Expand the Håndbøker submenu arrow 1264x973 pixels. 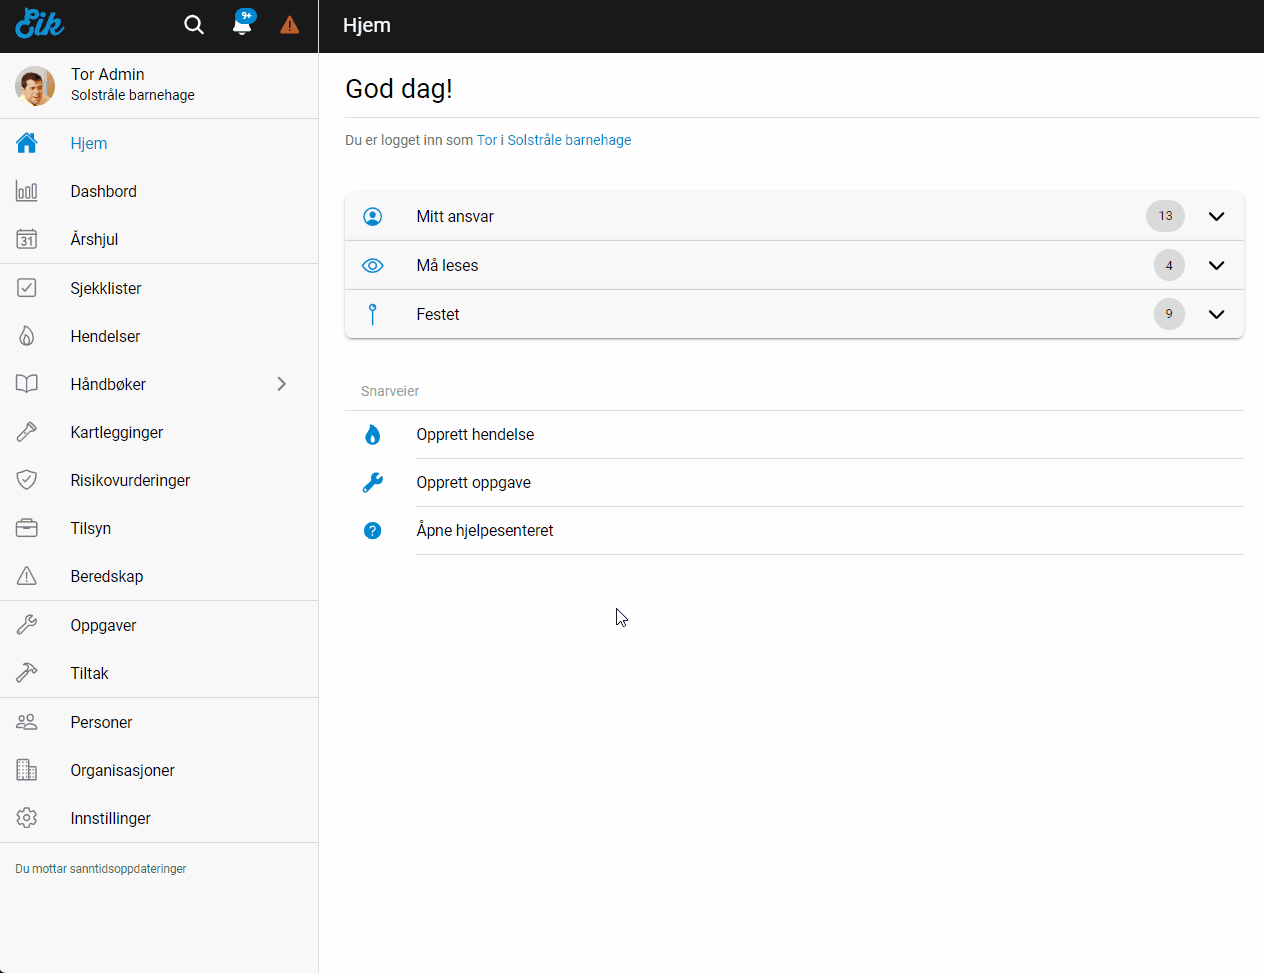(282, 384)
